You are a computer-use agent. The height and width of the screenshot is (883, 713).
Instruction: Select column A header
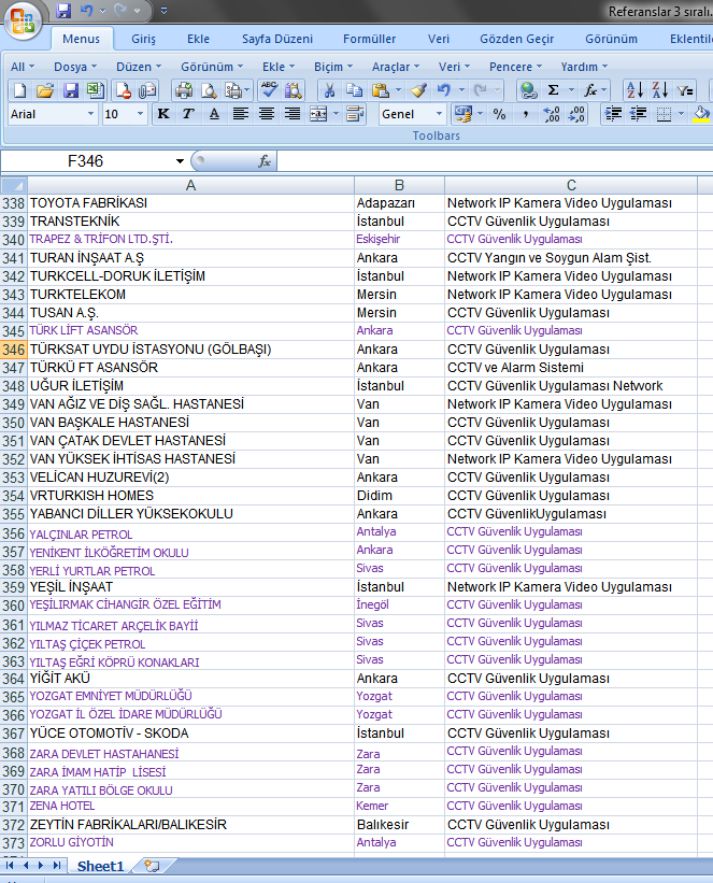tap(191, 185)
